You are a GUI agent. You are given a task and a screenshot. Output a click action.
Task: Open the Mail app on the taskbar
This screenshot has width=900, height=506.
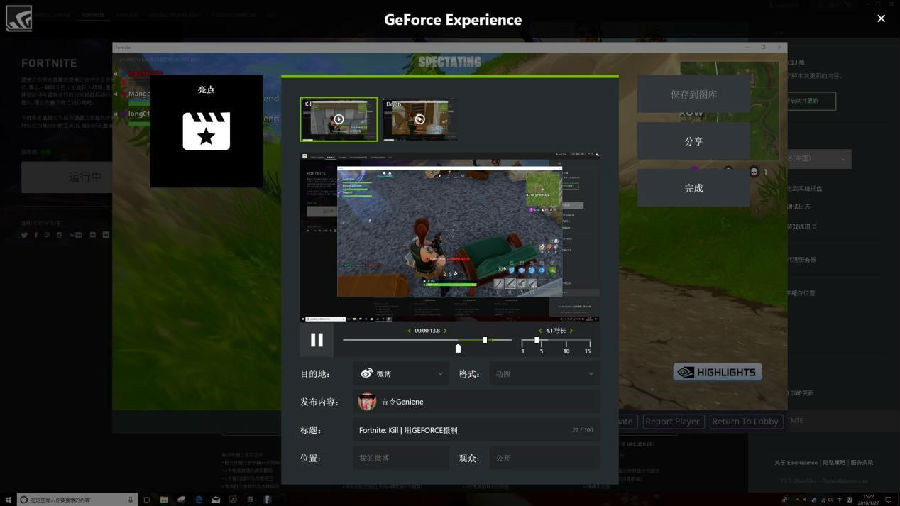click(x=216, y=500)
